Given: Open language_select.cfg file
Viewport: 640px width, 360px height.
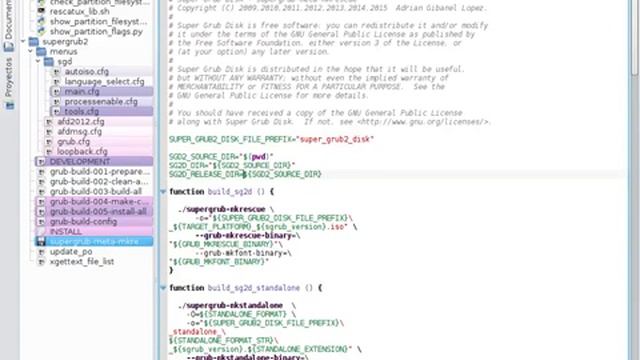Looking at the screenshot, I should (104, 82).
